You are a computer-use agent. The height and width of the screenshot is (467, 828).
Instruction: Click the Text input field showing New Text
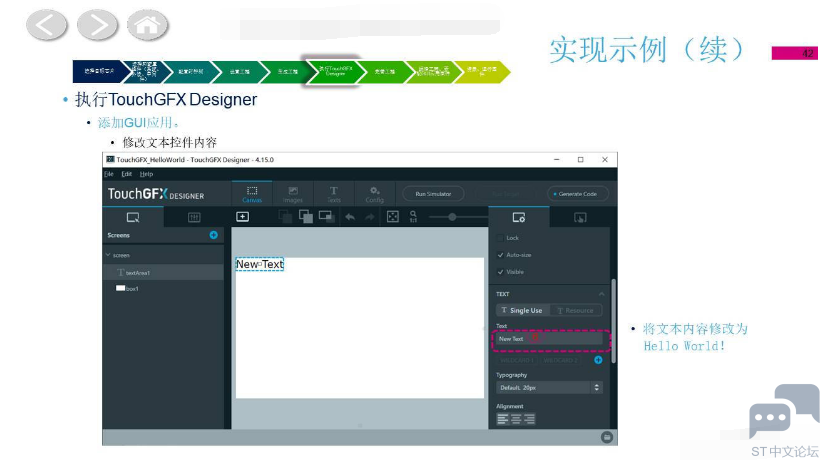click(549, 339)
